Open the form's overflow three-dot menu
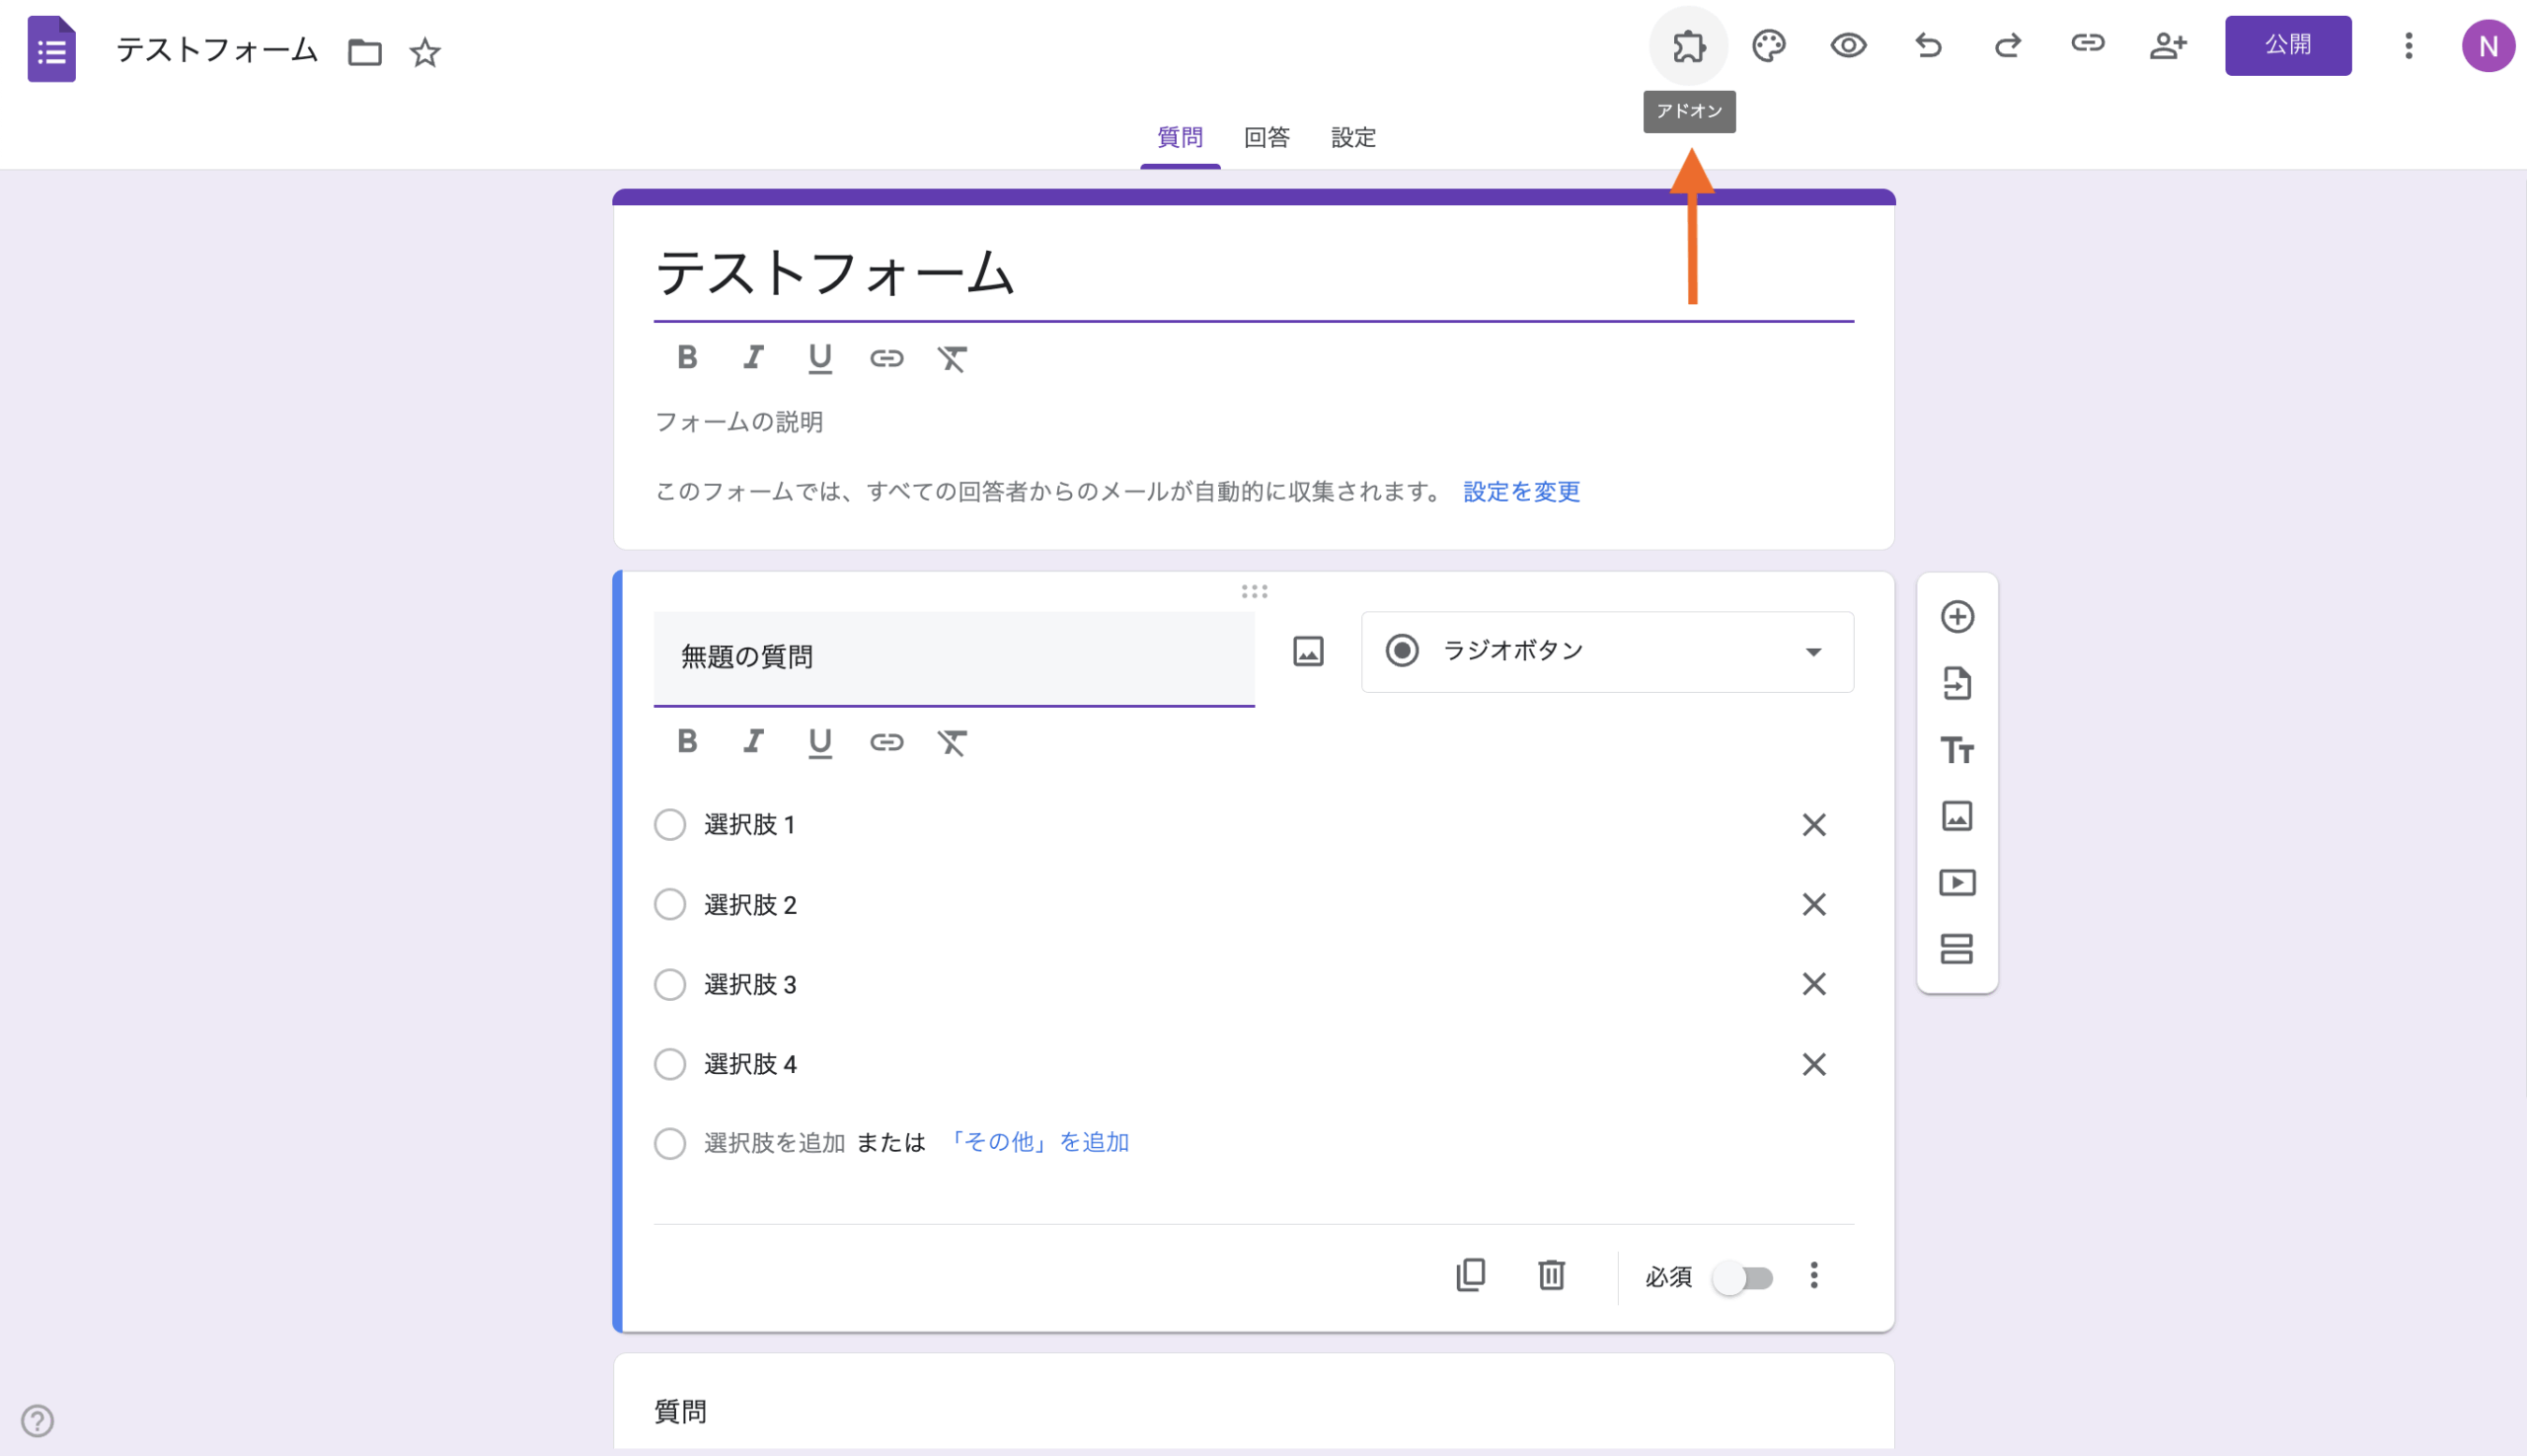 pyautogui.click(x=2408, y=45)
